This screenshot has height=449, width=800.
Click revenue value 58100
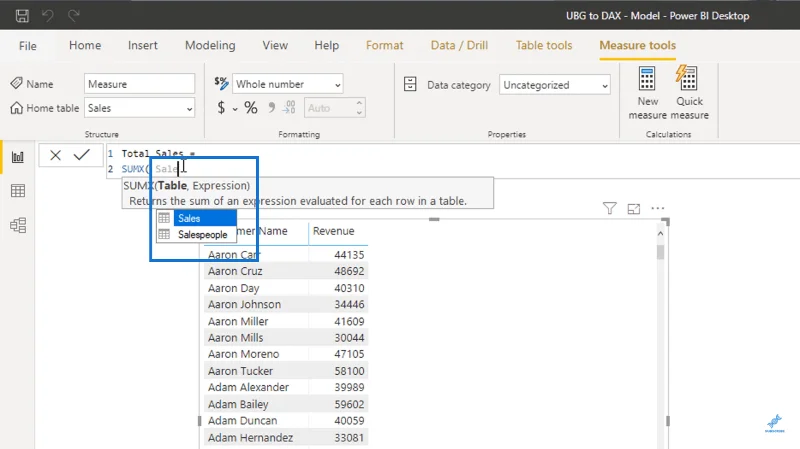click(349, 371)
